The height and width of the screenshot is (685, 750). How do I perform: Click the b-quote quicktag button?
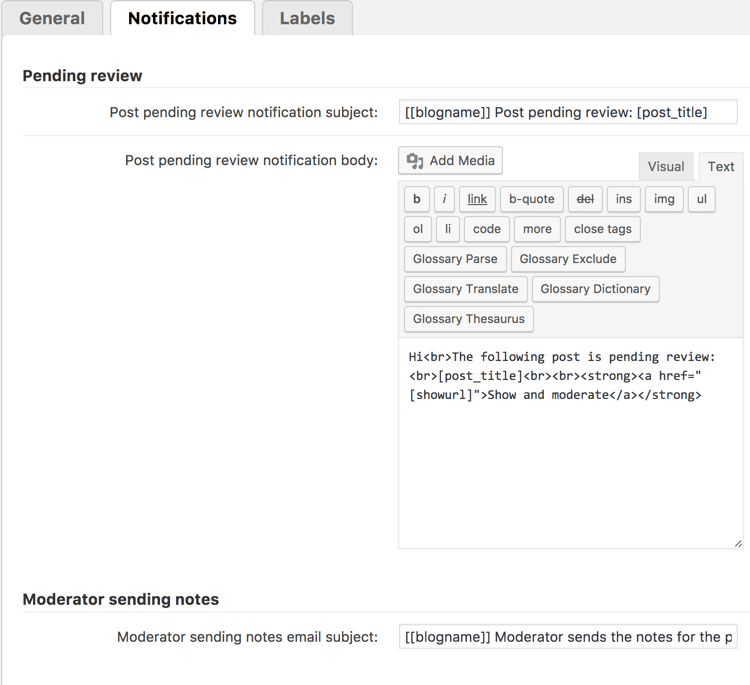pyautogui.click(x=531, y=199)
